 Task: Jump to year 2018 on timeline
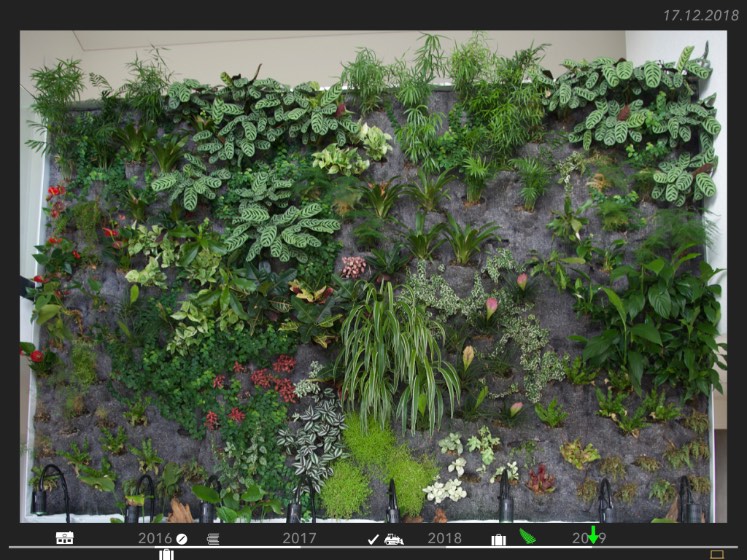(x=444, y=538)
